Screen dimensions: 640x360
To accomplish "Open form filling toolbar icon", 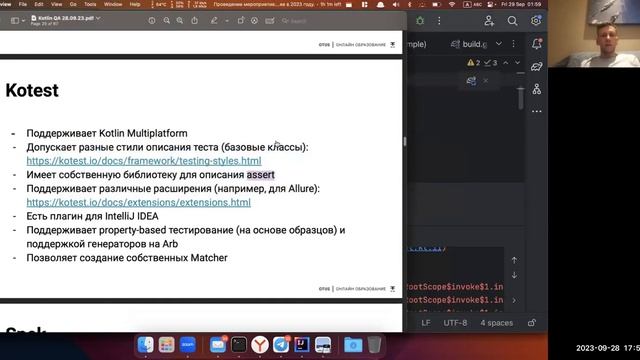I will tap(270, 20).
